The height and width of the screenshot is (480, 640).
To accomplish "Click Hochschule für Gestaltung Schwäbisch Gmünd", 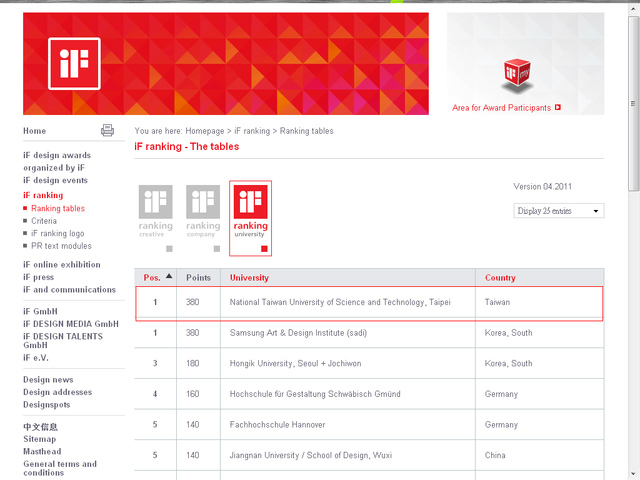I will pos(315,394).
